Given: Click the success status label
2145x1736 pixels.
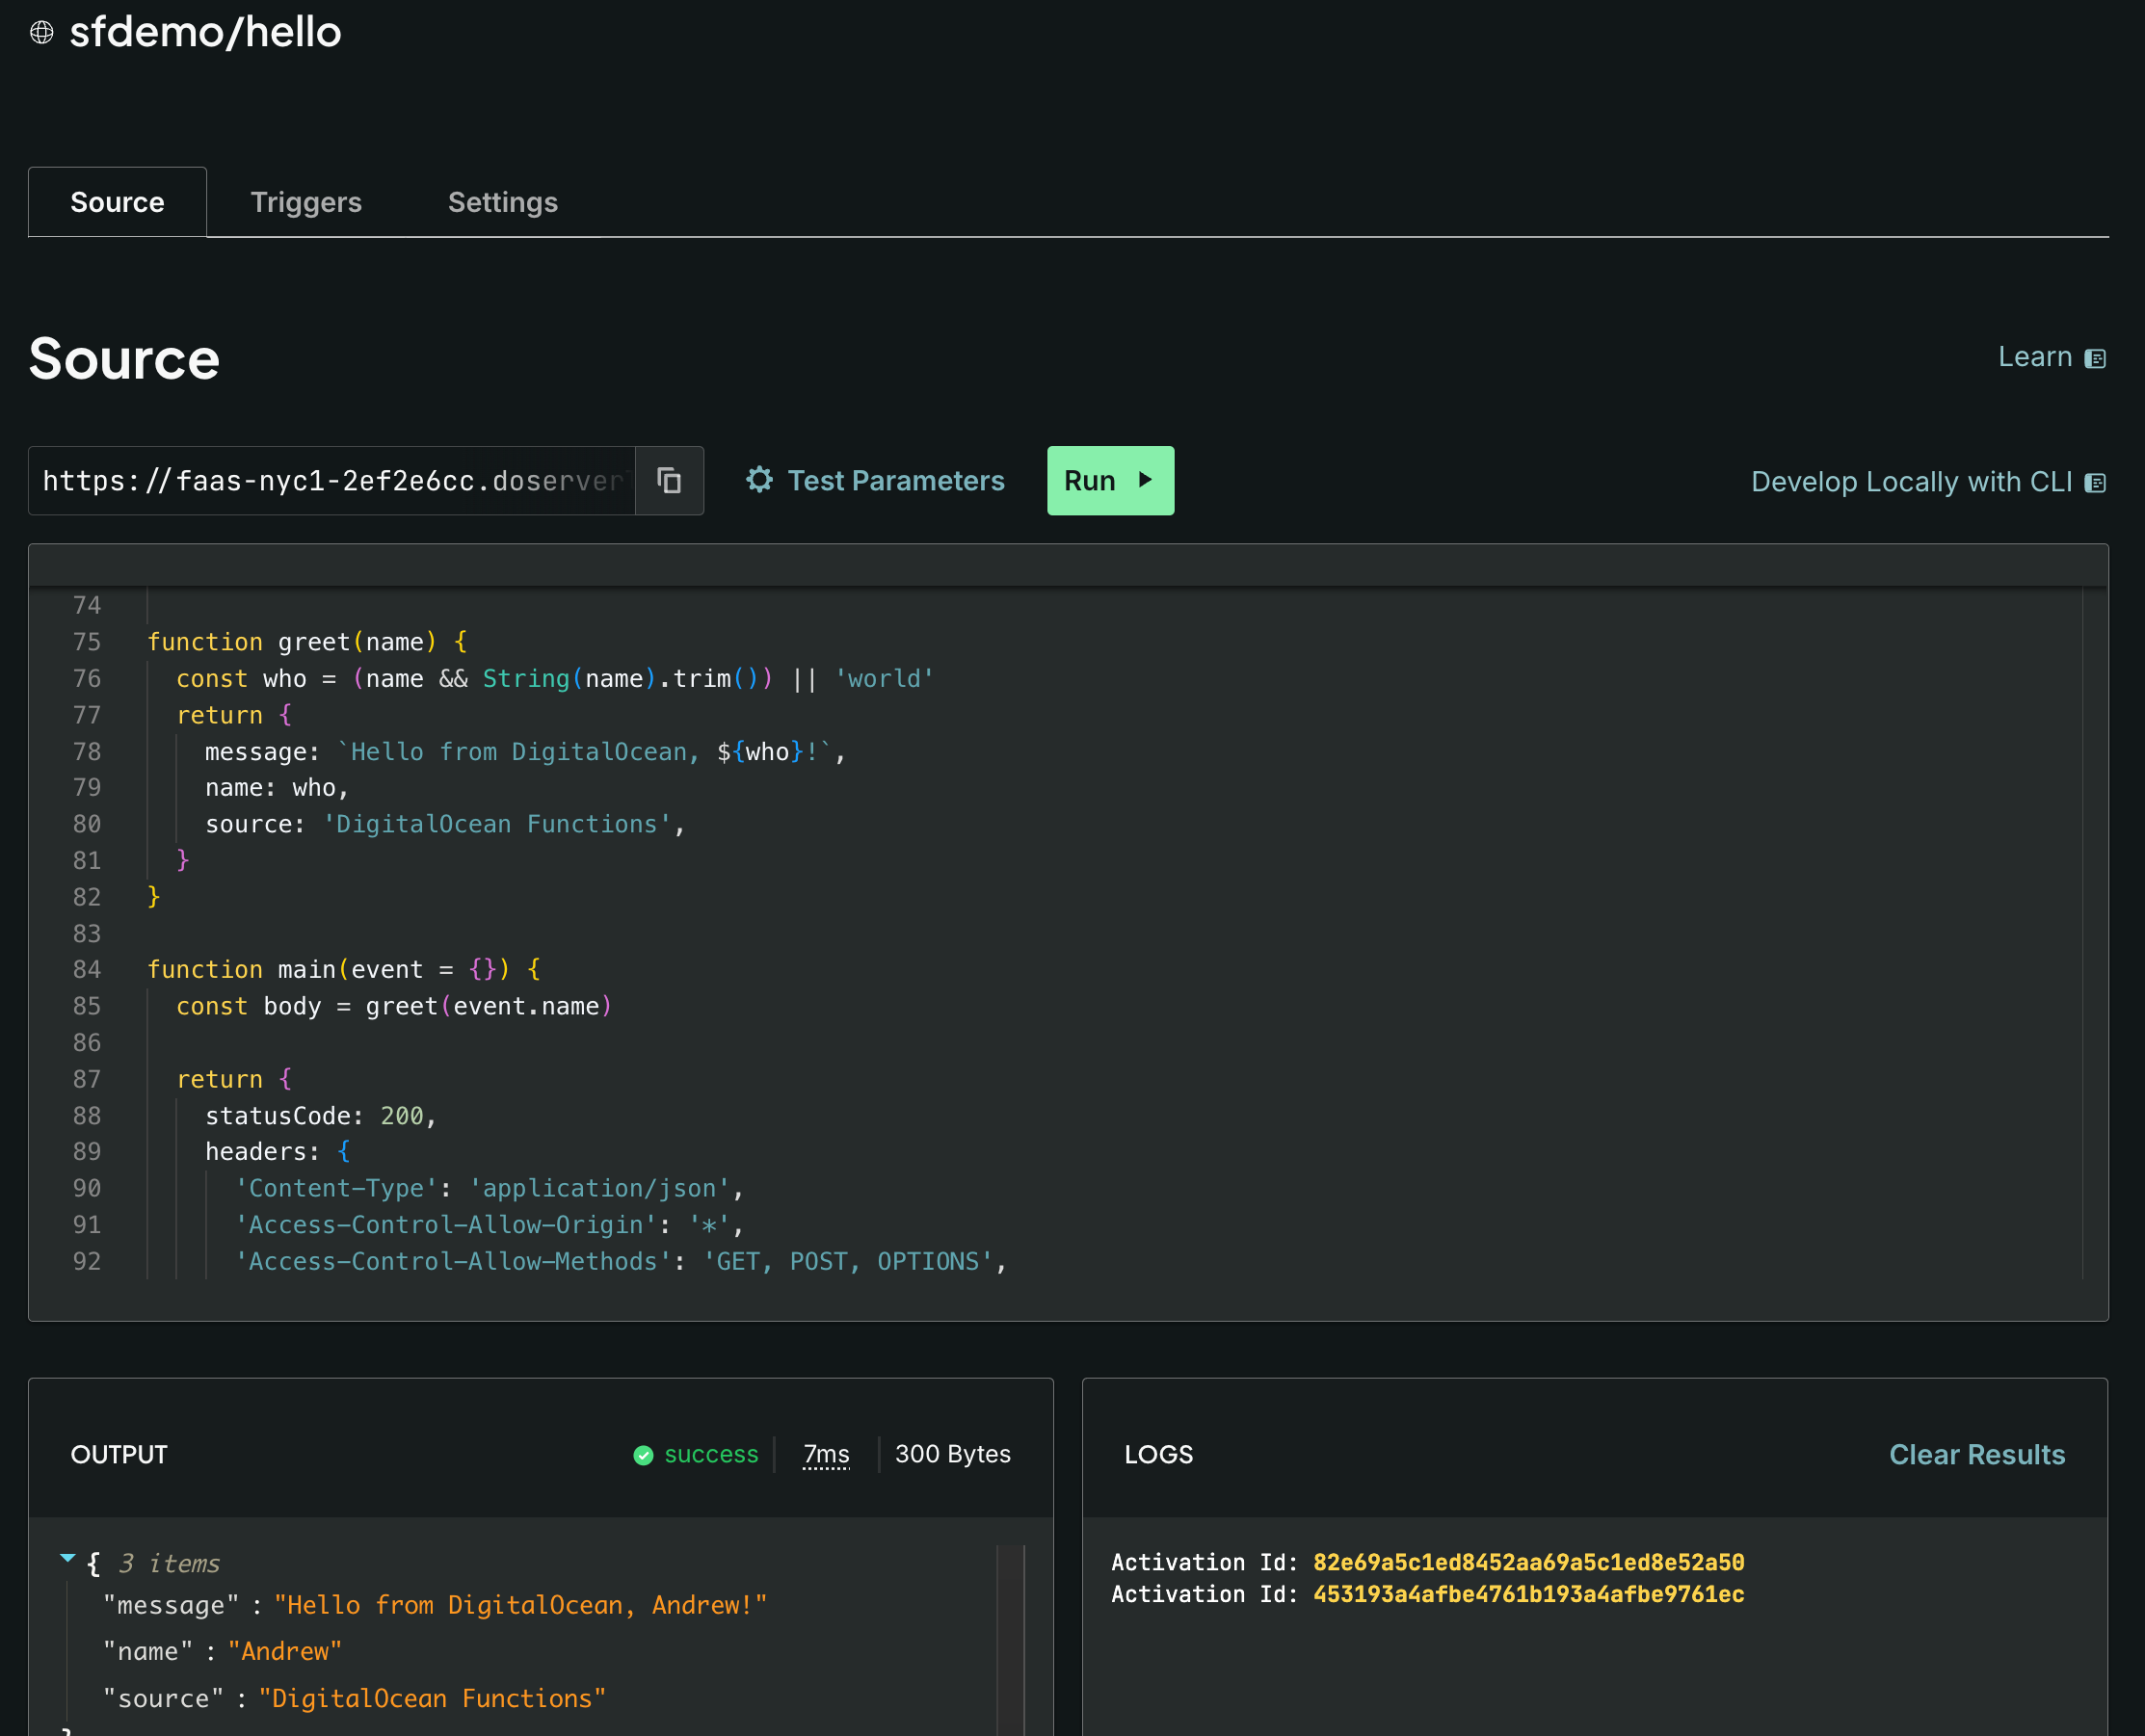Looking at the screenshot, I should [x=711, y=1454].
